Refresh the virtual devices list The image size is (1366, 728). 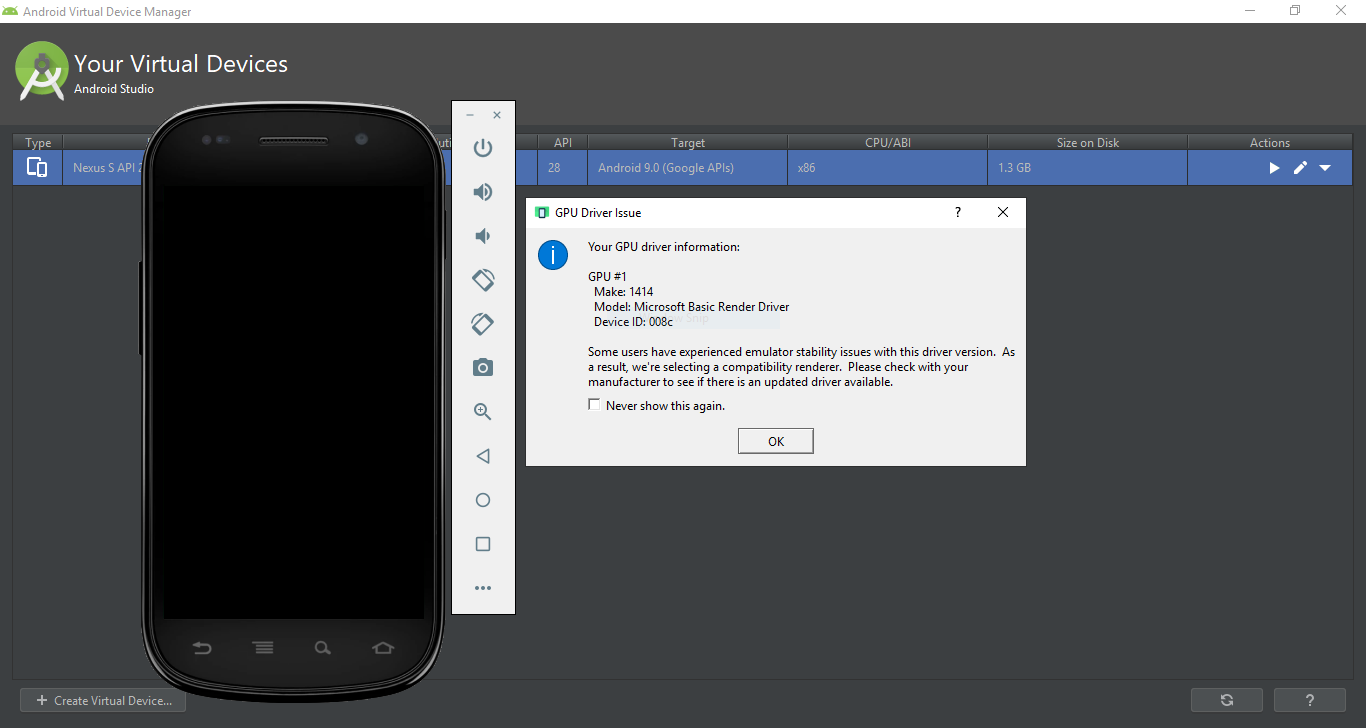(1227, 700)
